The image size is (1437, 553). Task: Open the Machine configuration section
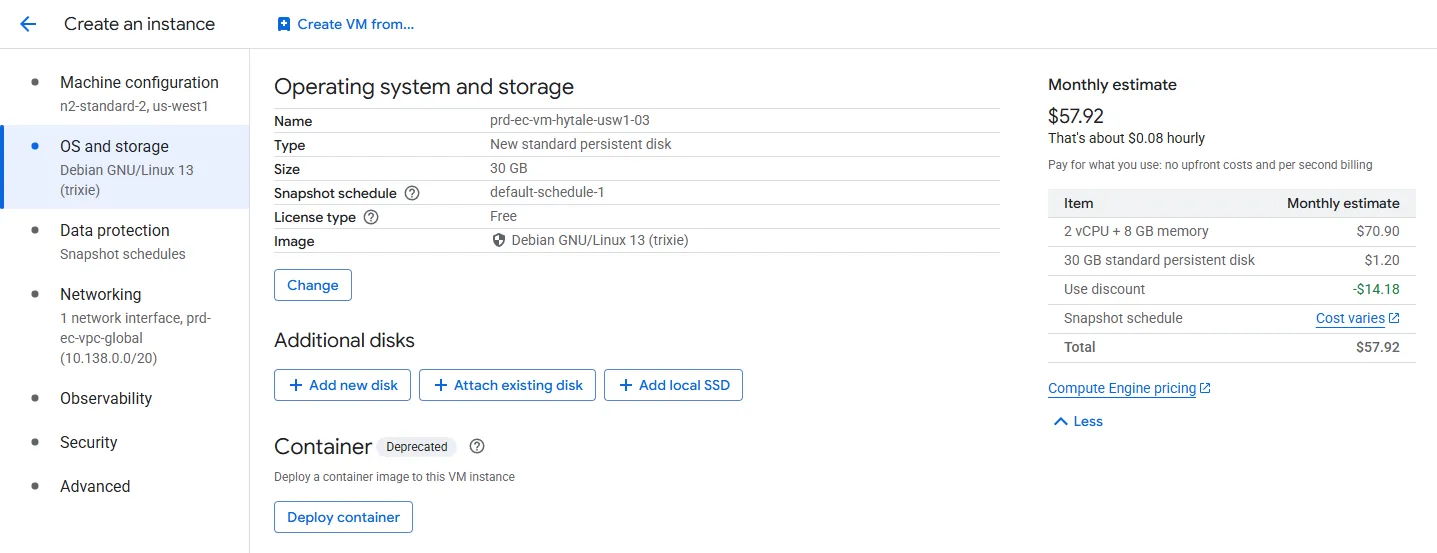[125, 93]
